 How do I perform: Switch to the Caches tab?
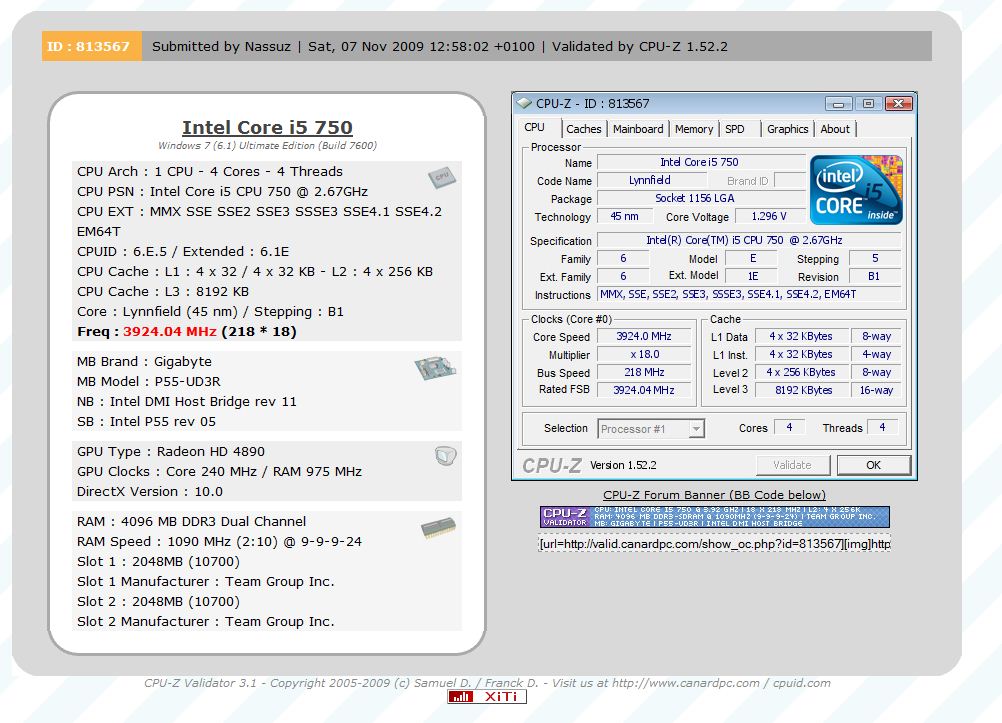[x=583, y=129]
